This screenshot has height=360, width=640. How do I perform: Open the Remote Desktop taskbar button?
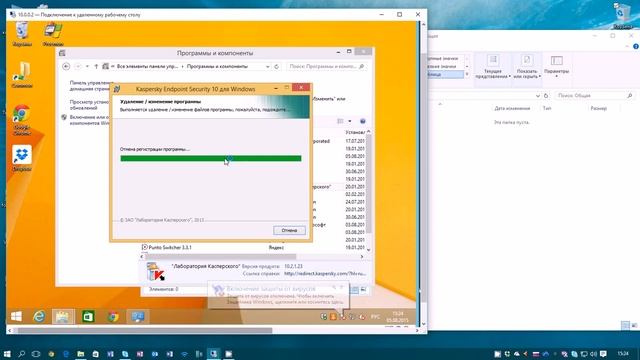213,354
